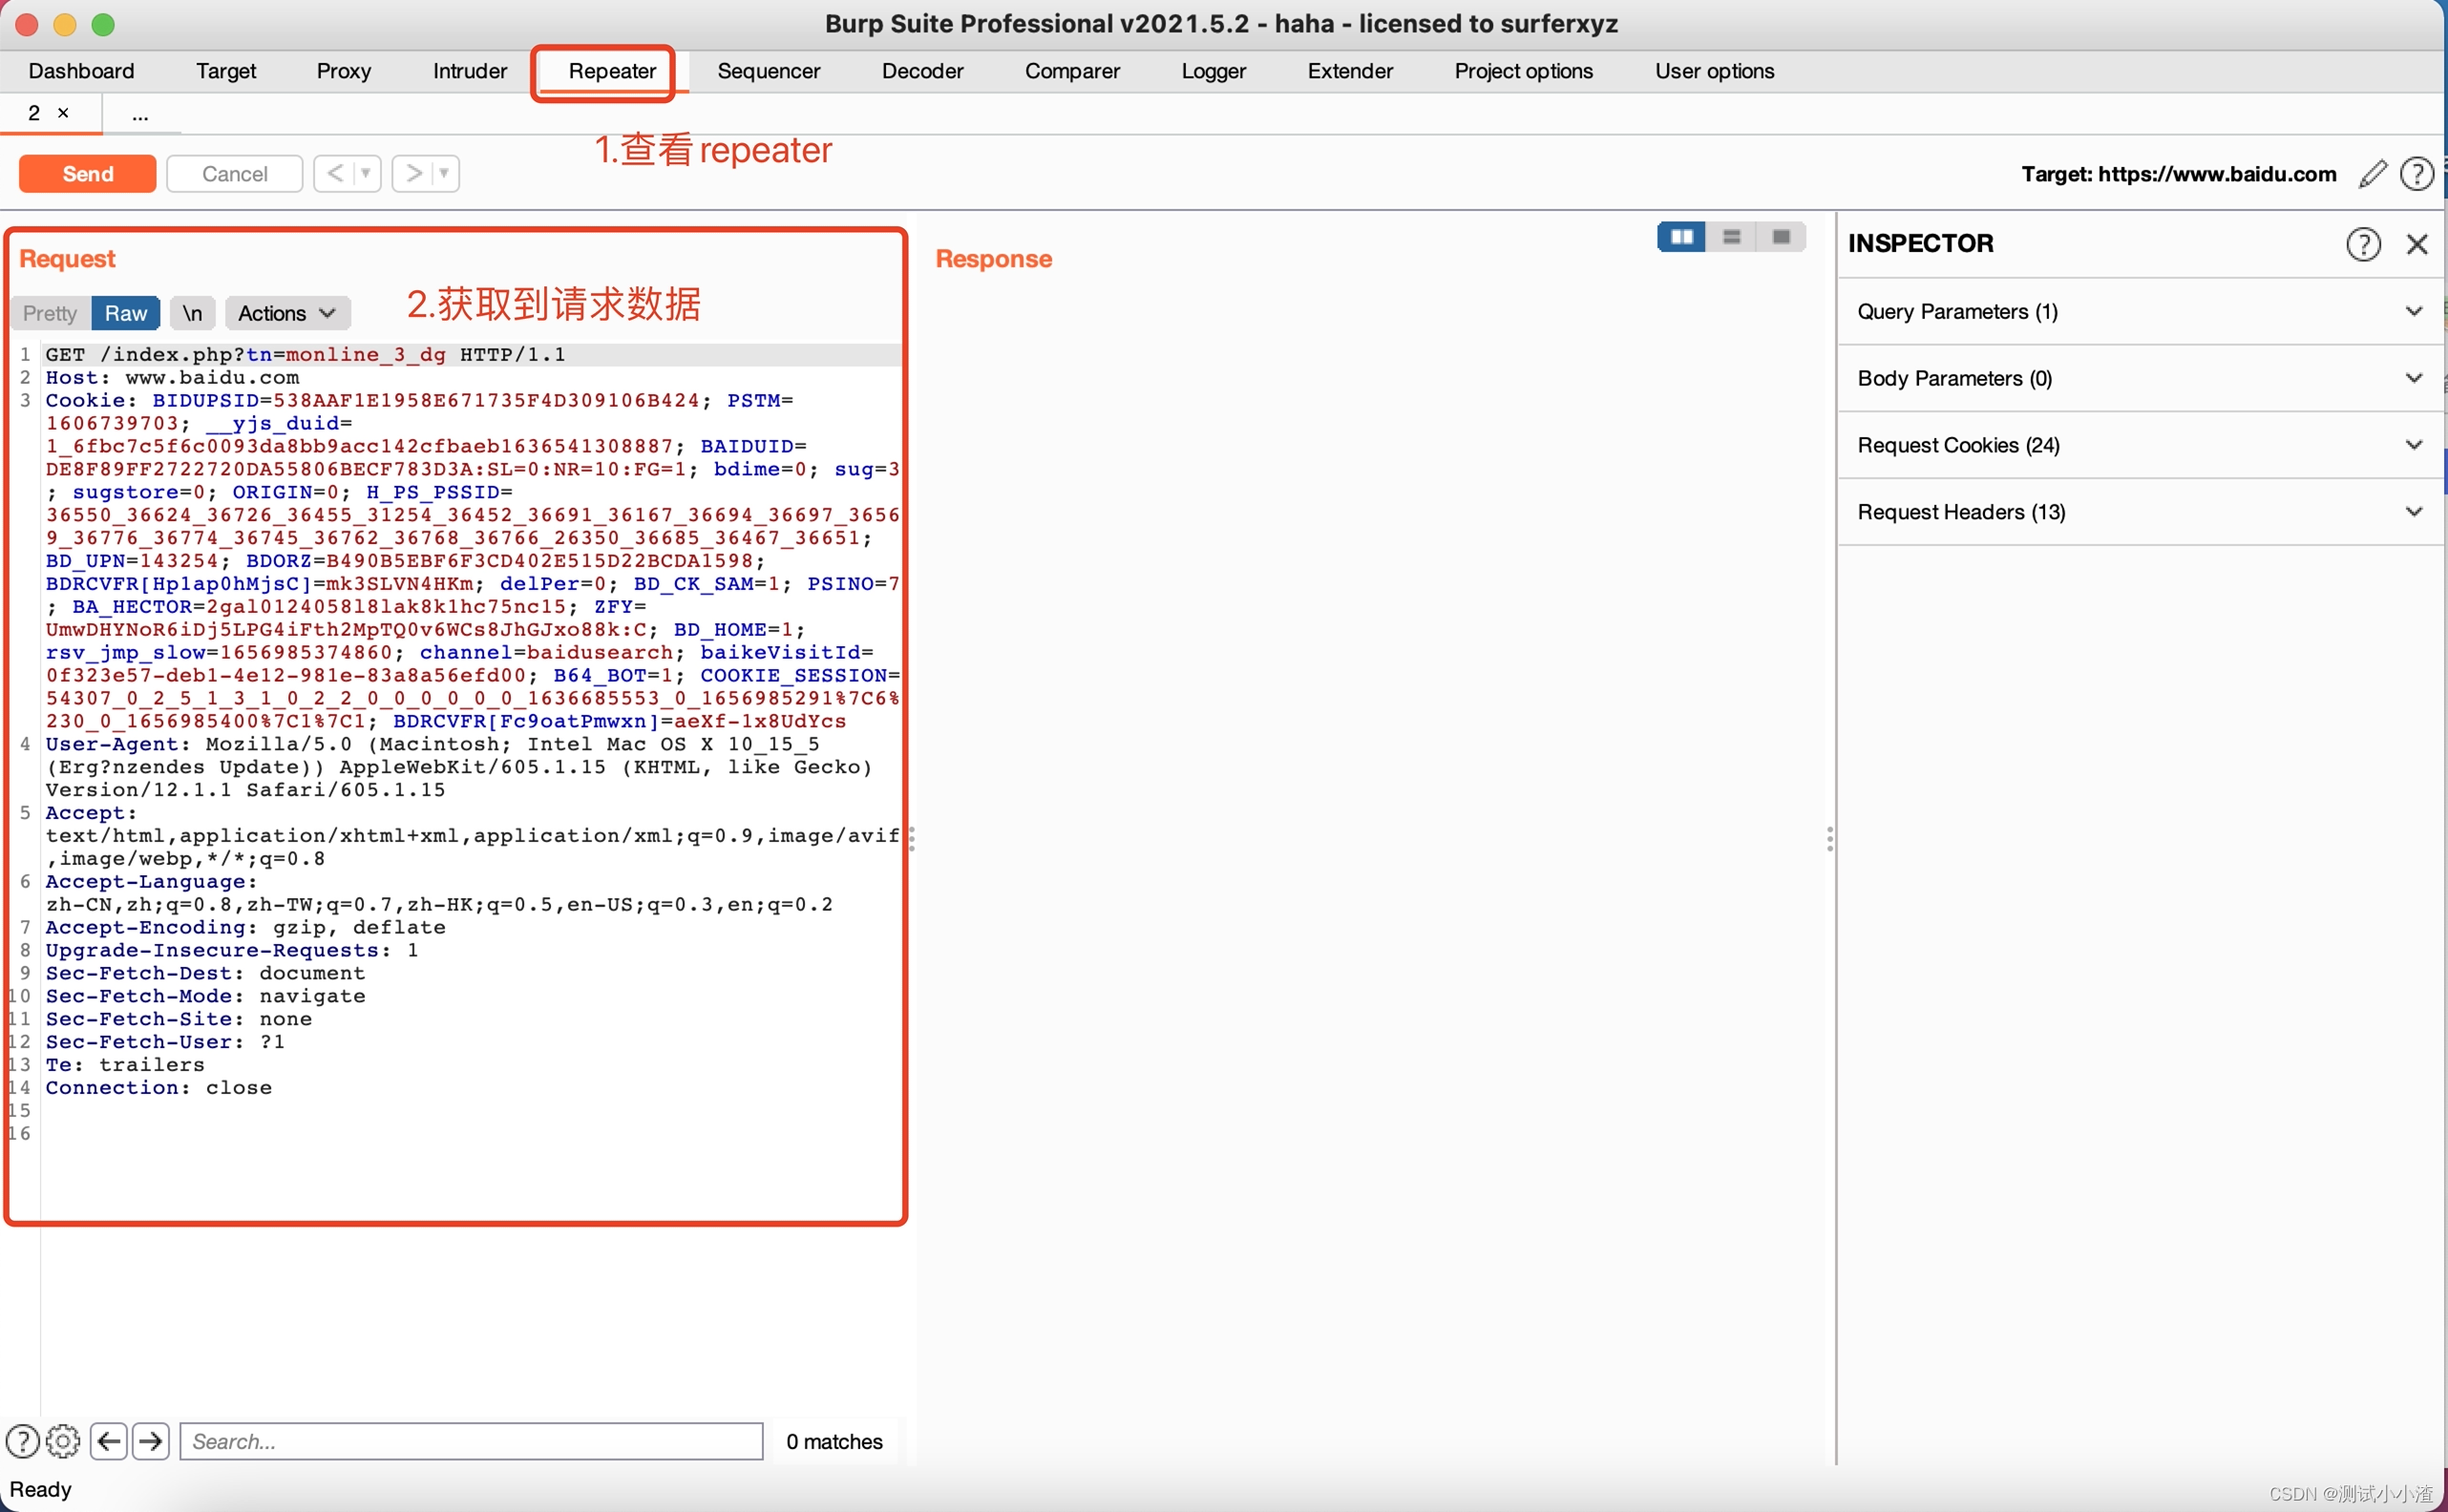Open Repeater help question mark icon

tap(2416, 174)
